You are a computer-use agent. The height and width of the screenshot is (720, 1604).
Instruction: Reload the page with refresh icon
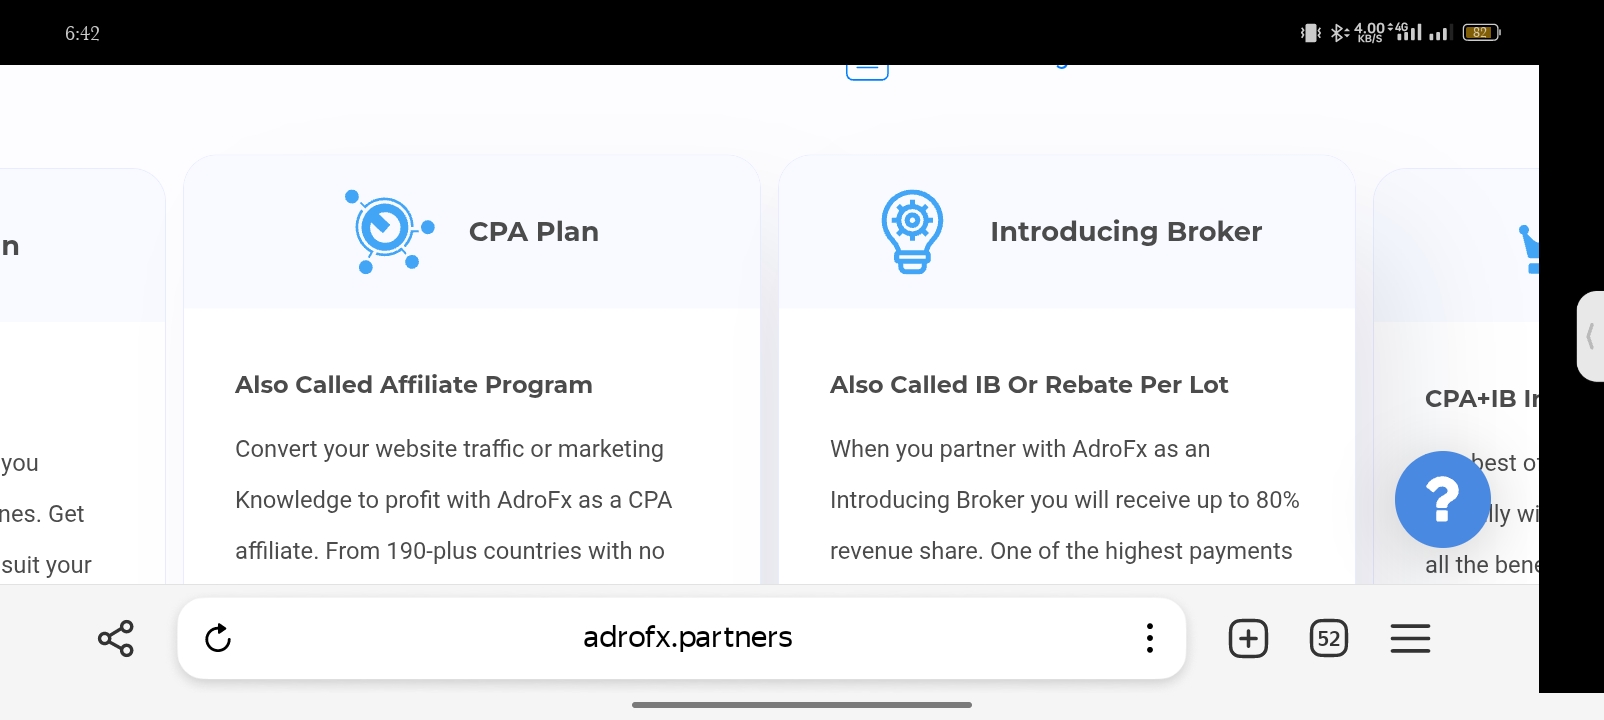pos(218,638)
